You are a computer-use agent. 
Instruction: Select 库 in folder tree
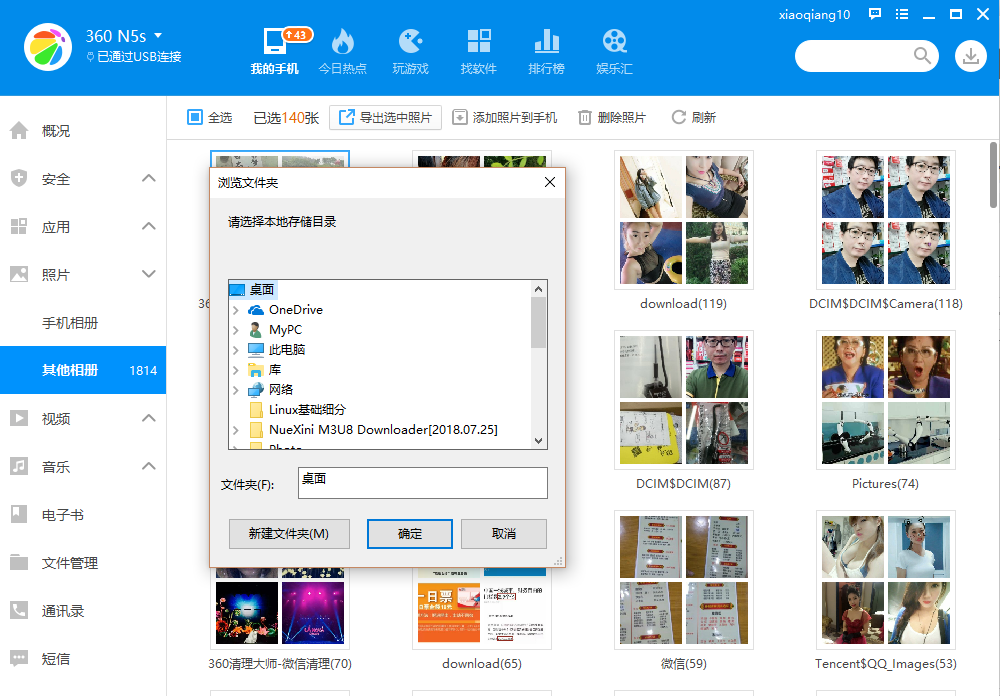click(274, 369)
